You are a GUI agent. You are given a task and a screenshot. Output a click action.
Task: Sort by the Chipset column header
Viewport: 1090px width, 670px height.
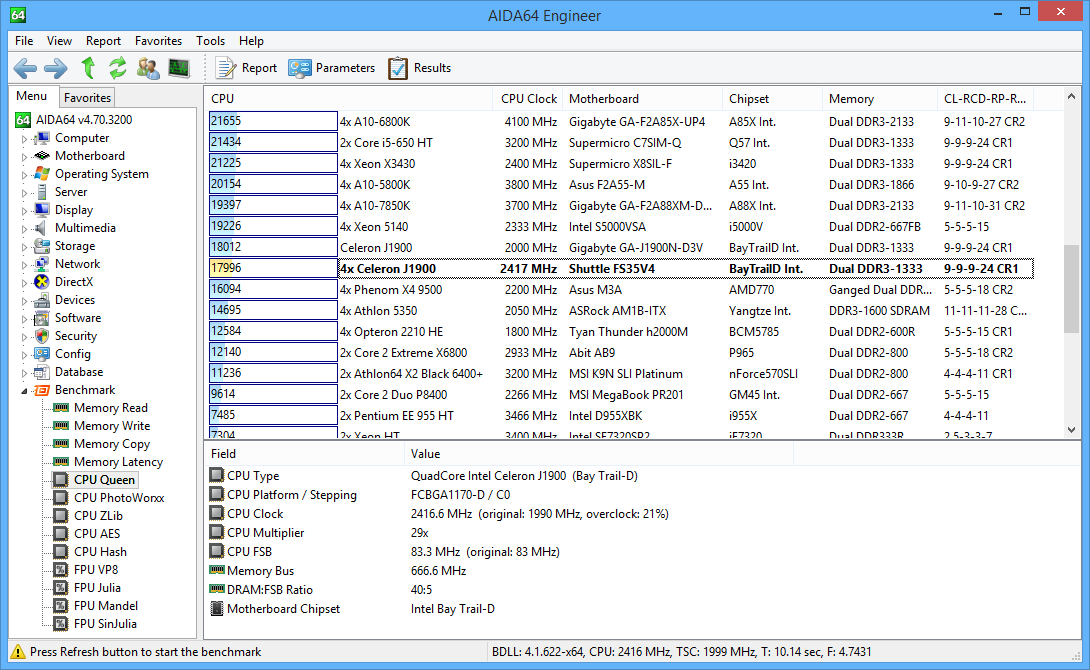pos(773,99)
